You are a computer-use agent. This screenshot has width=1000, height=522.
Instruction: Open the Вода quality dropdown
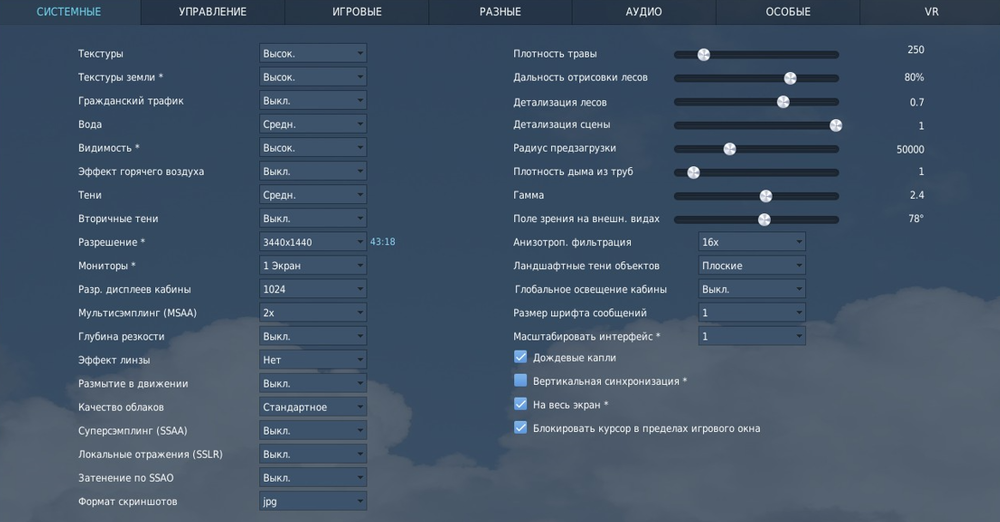[312, 124]
